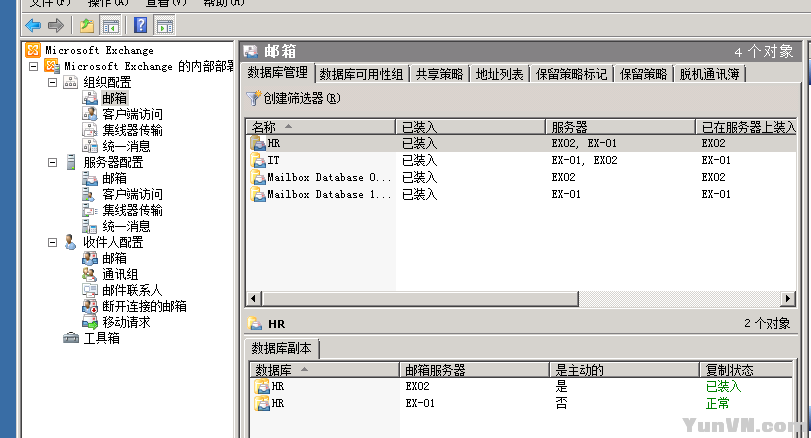This screenshot has width=811, height=438.
Task: Click the toolbox icon in tree
Action: click(x=71, y=338)
